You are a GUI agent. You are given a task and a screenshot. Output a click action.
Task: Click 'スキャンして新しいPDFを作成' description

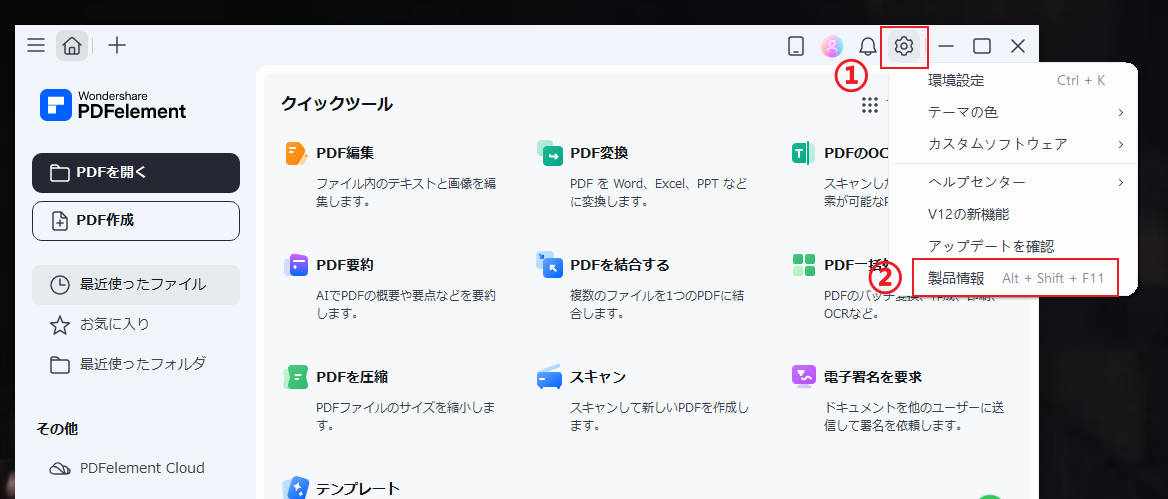point(659,417)
